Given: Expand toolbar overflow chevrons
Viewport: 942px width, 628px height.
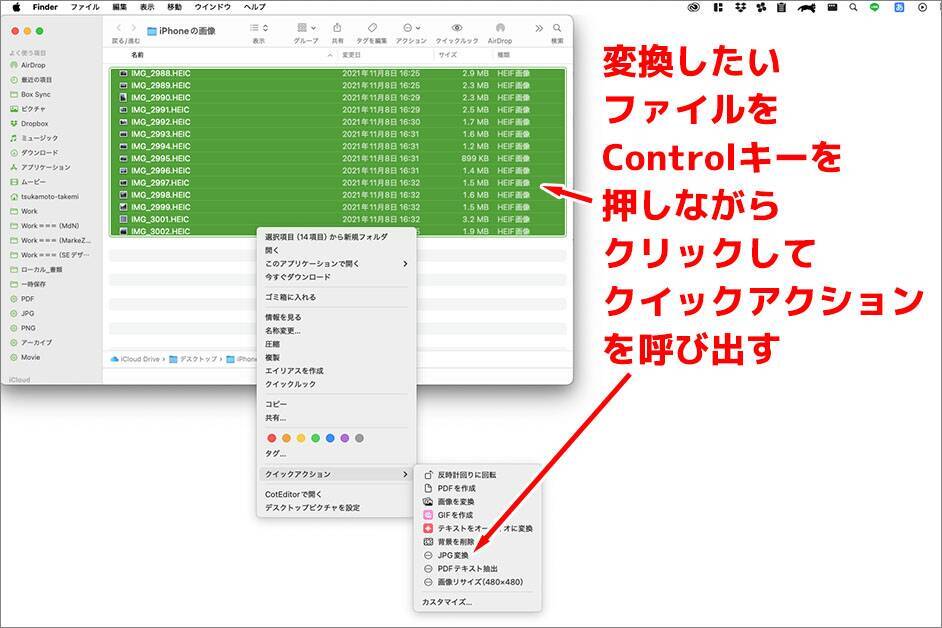Looking at the screenshot, I should click(539, 28).
